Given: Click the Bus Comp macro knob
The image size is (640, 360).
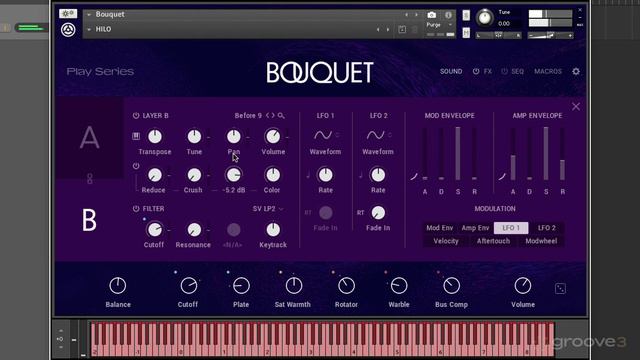Looking at the screenshot, I should point(451,286).
